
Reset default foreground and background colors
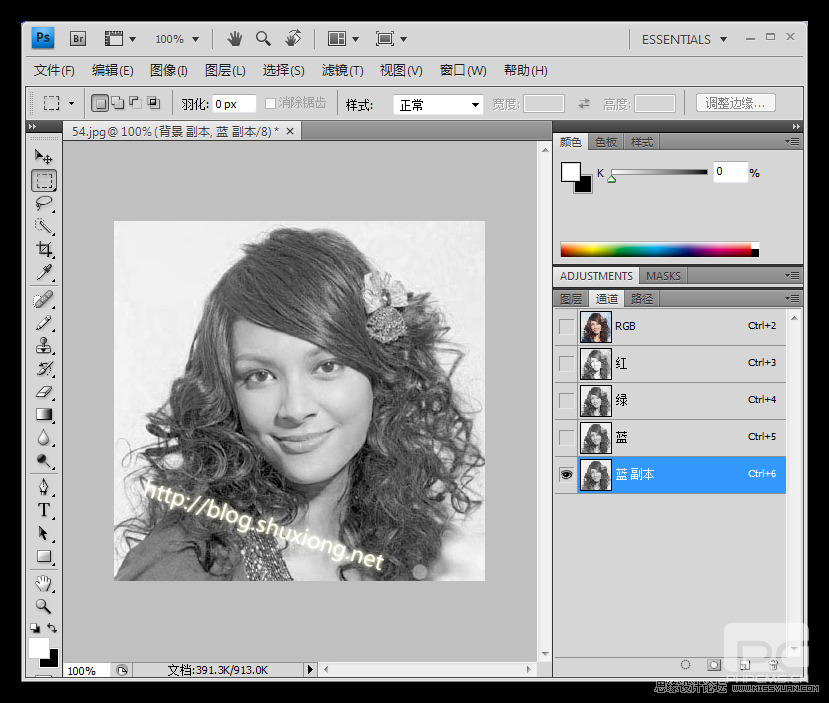[x=35, y=628]
